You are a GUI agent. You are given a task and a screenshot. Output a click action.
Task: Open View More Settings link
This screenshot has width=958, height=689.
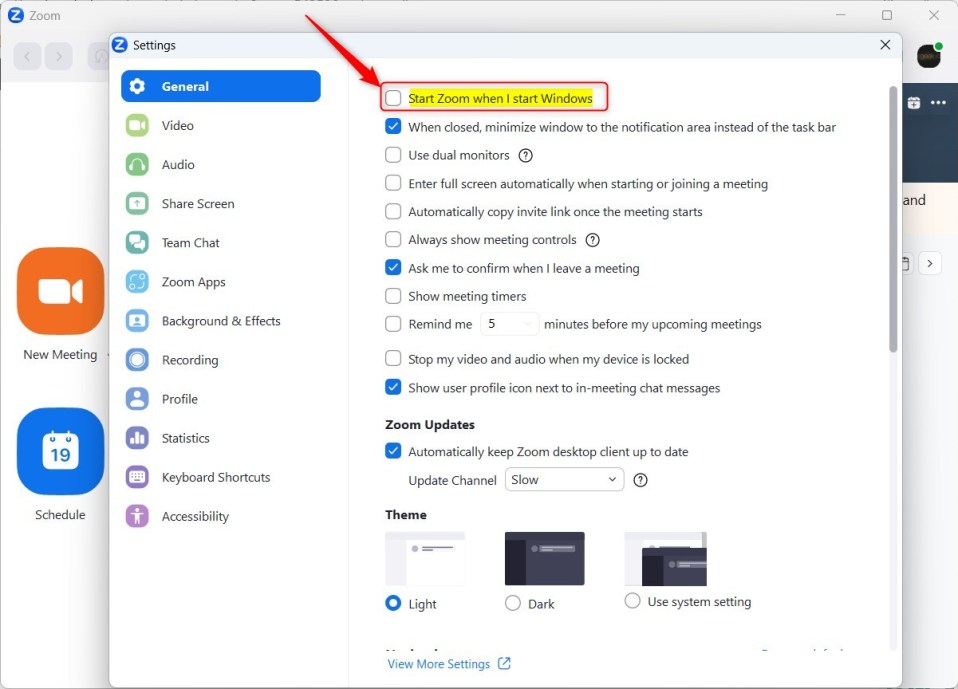439,664
